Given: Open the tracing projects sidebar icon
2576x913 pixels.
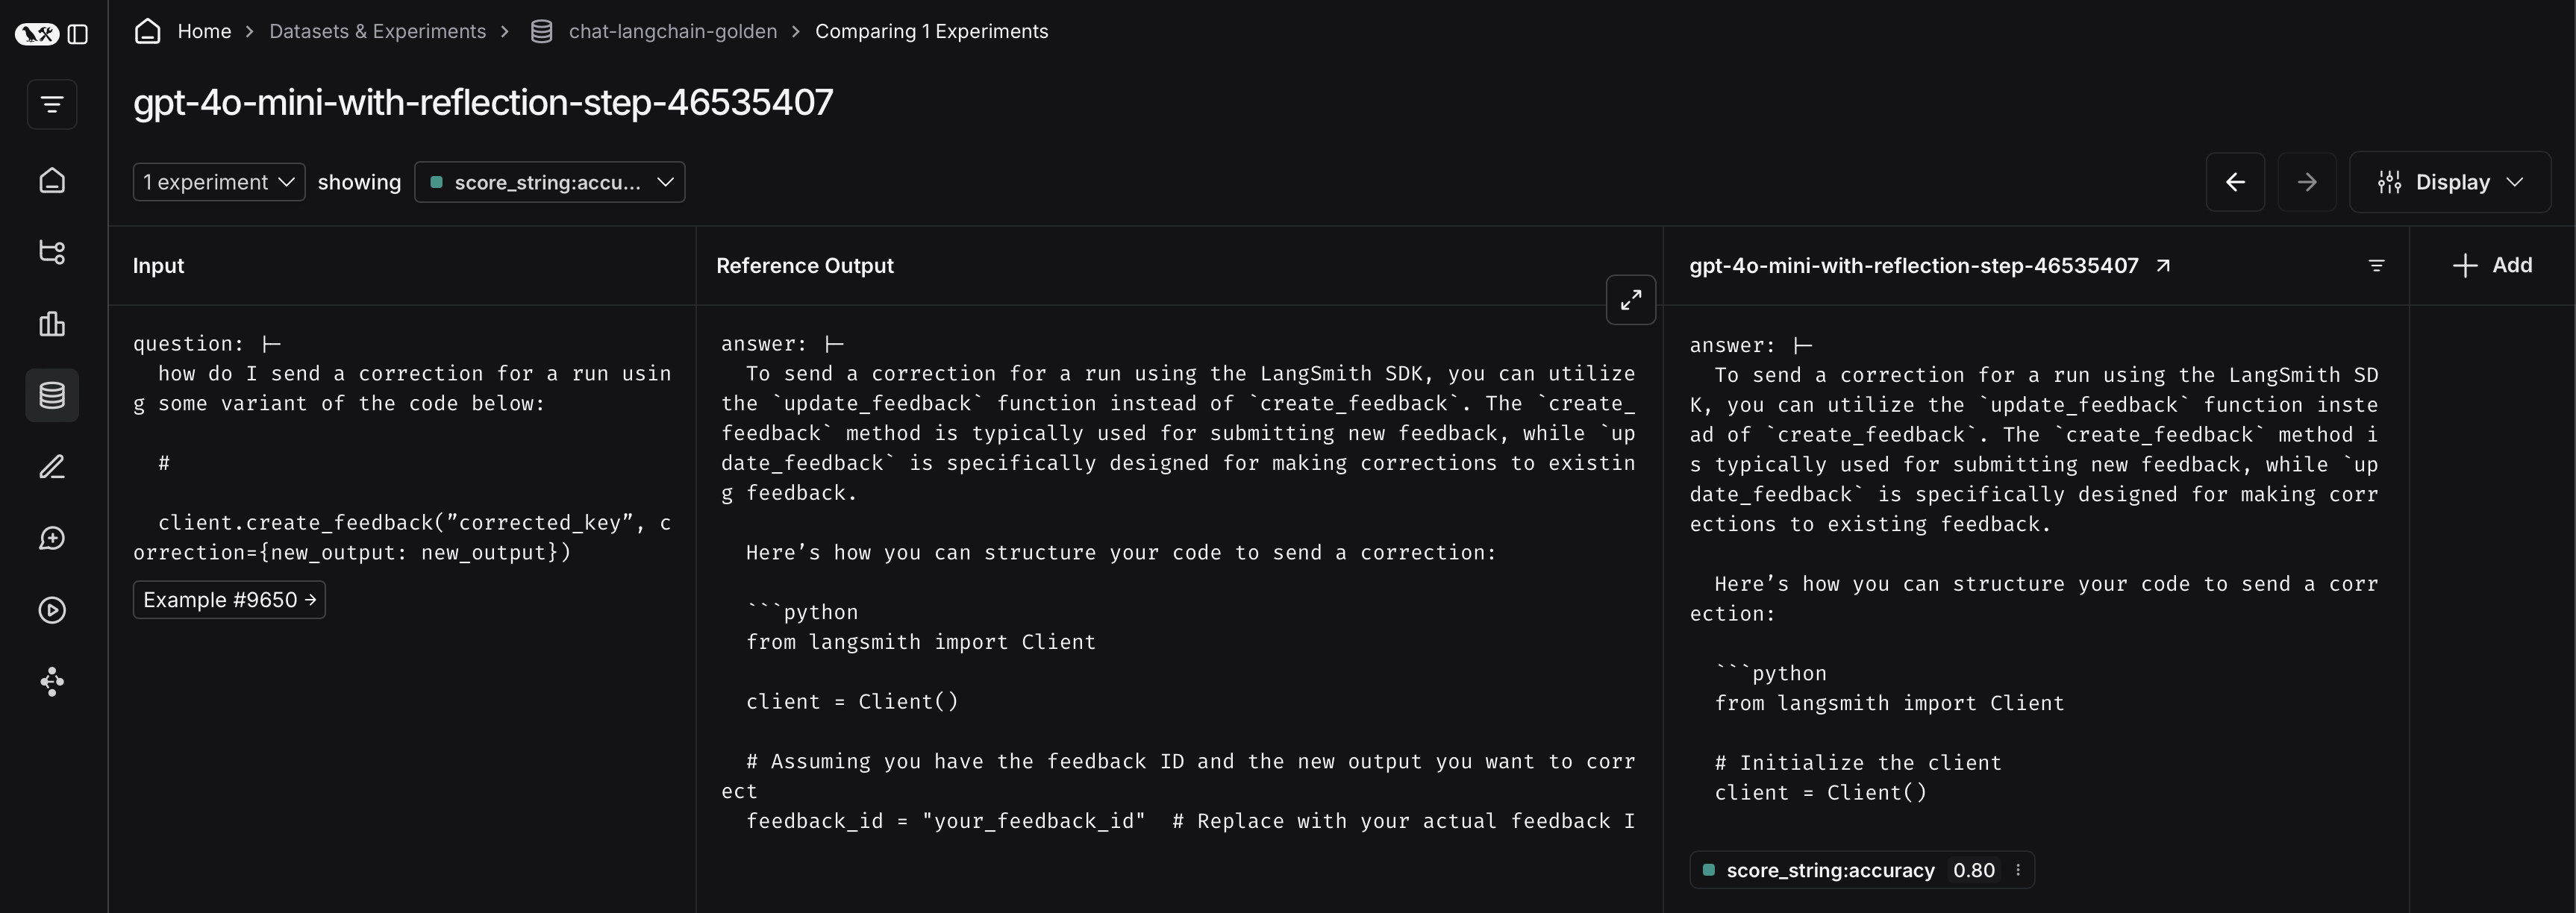Looking at the screenshot, I should coord(52,252).
